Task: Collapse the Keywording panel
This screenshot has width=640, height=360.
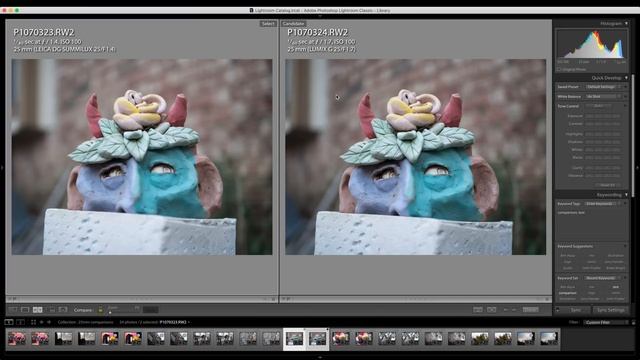Action: (627, 195)
